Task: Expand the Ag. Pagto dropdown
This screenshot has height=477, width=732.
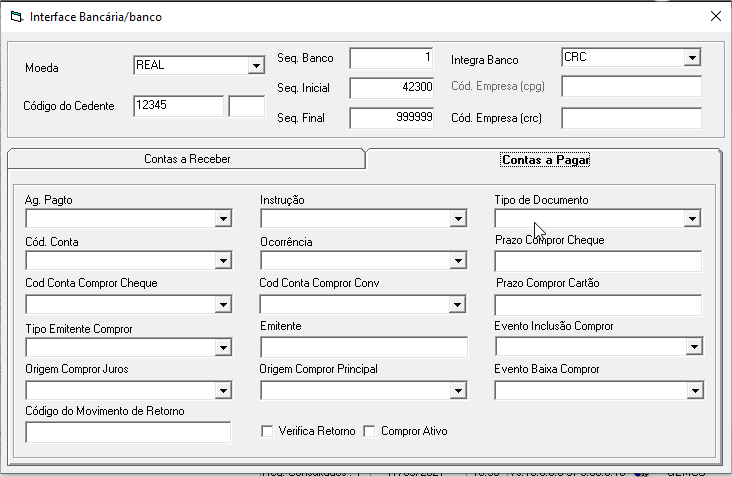Action: coord(223,218)
